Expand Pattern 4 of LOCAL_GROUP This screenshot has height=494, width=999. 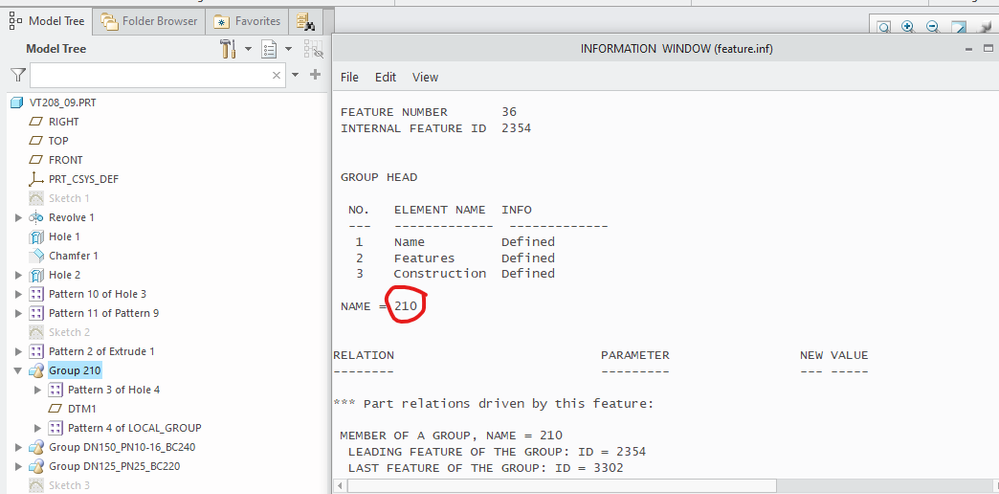point(38,428)
